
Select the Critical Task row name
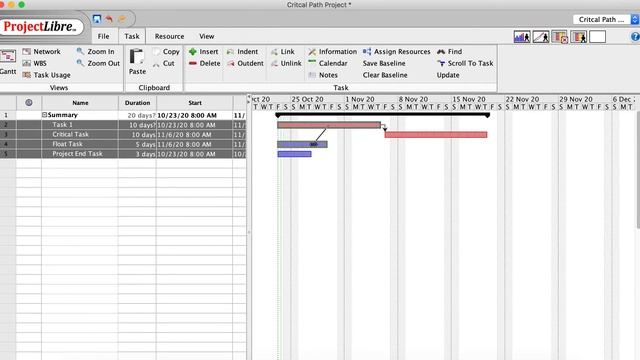click(x=70, y=134)
